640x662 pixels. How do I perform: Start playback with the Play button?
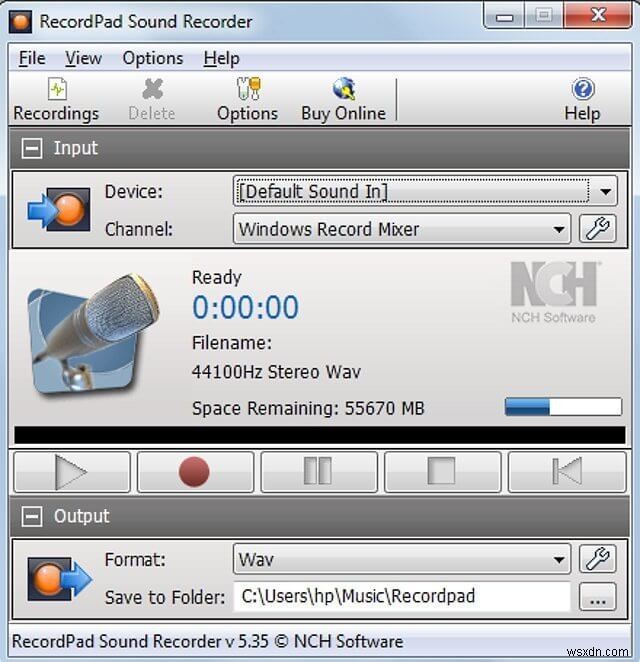72,472
